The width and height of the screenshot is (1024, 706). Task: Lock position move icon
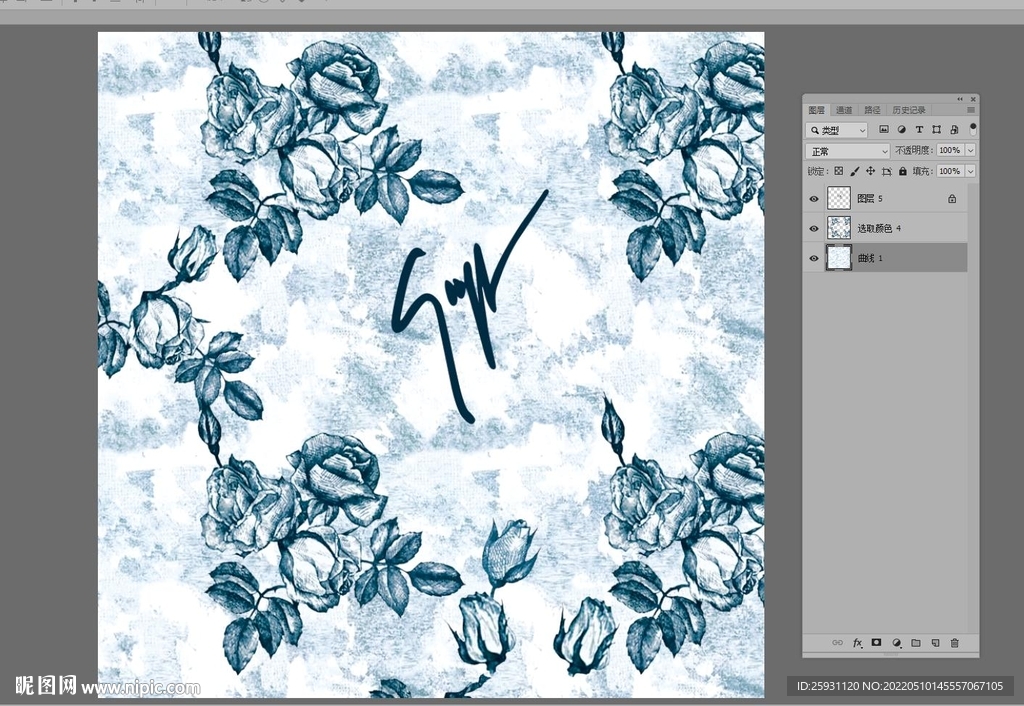(871, 171)
